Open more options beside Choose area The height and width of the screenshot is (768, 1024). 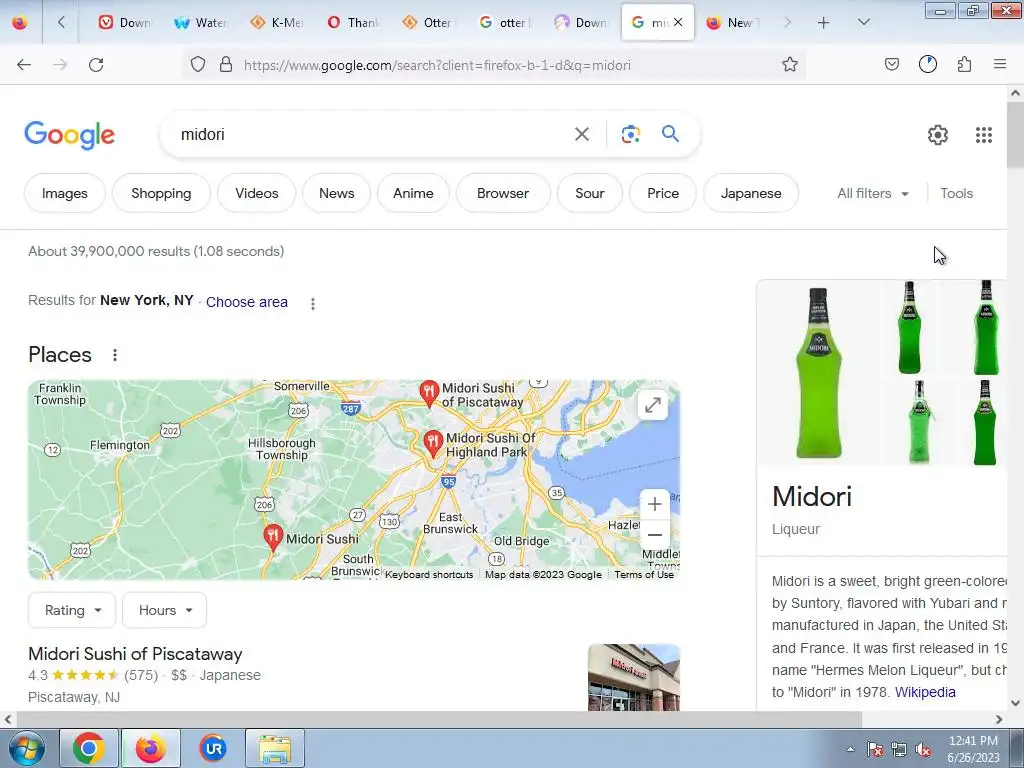click(313, 304)
